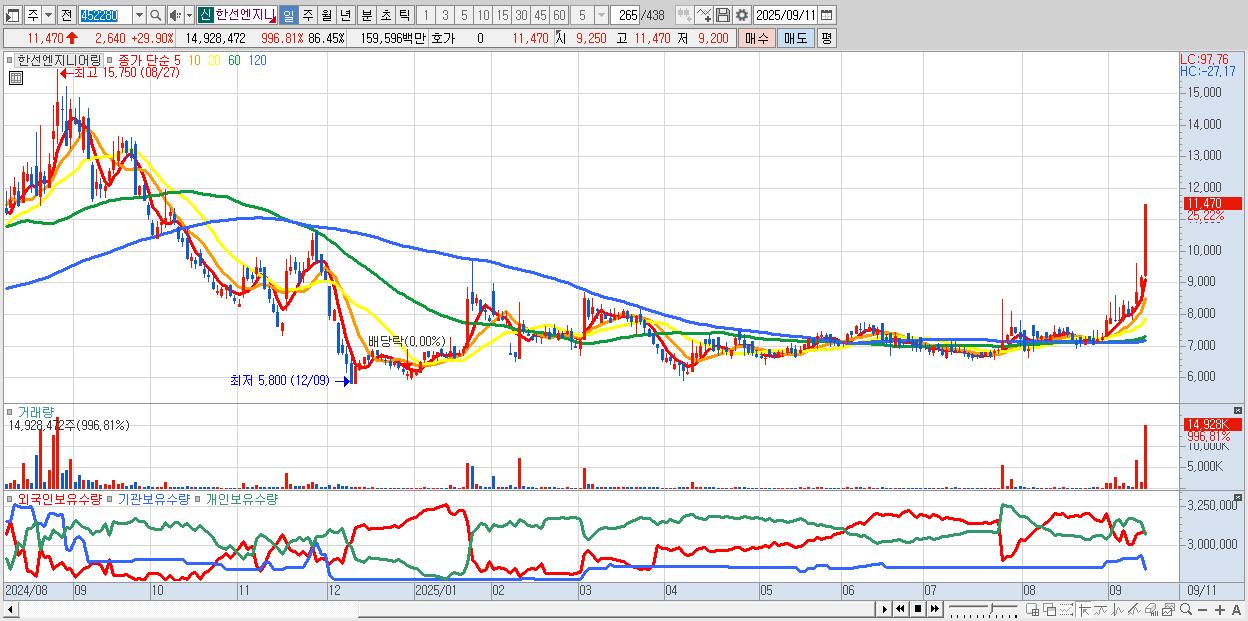Viewport: 1248px width, 621px height.
Task: Click the overlapping windows icon
Action: pyautogui.click(x=1050, y=609)
